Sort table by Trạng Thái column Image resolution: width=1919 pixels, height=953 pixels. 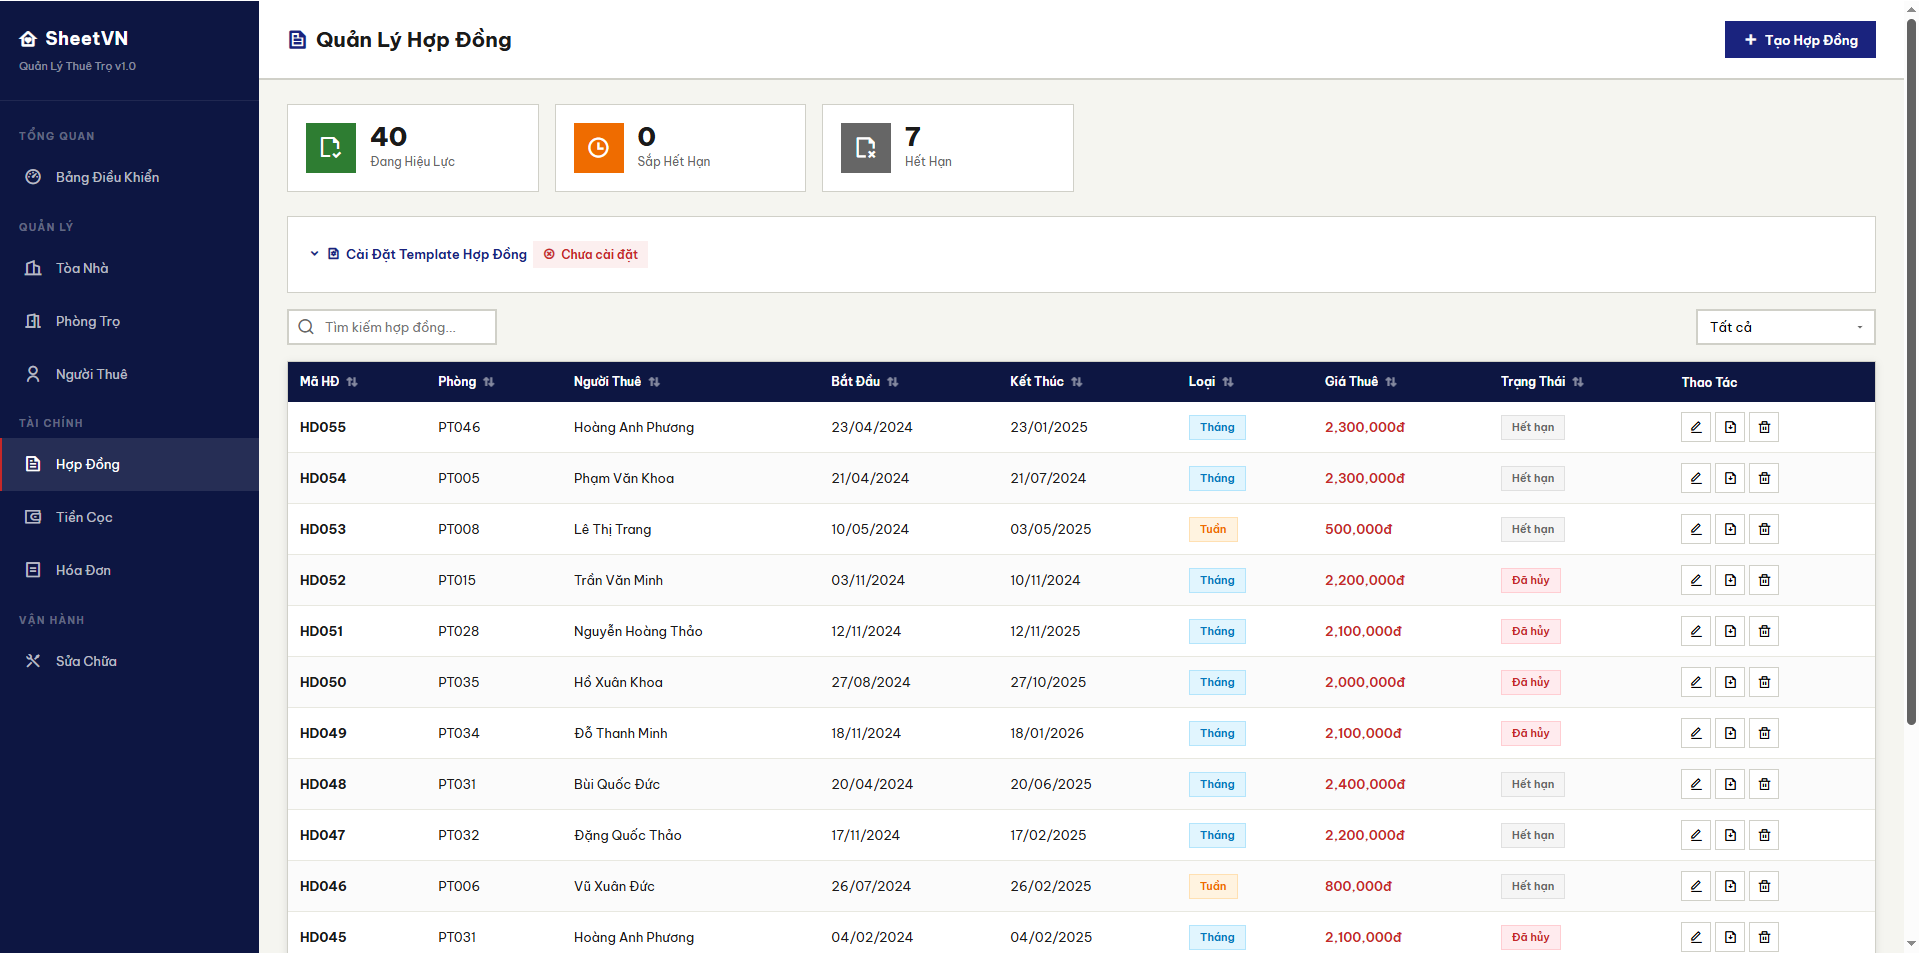(x=1542, y=382)
